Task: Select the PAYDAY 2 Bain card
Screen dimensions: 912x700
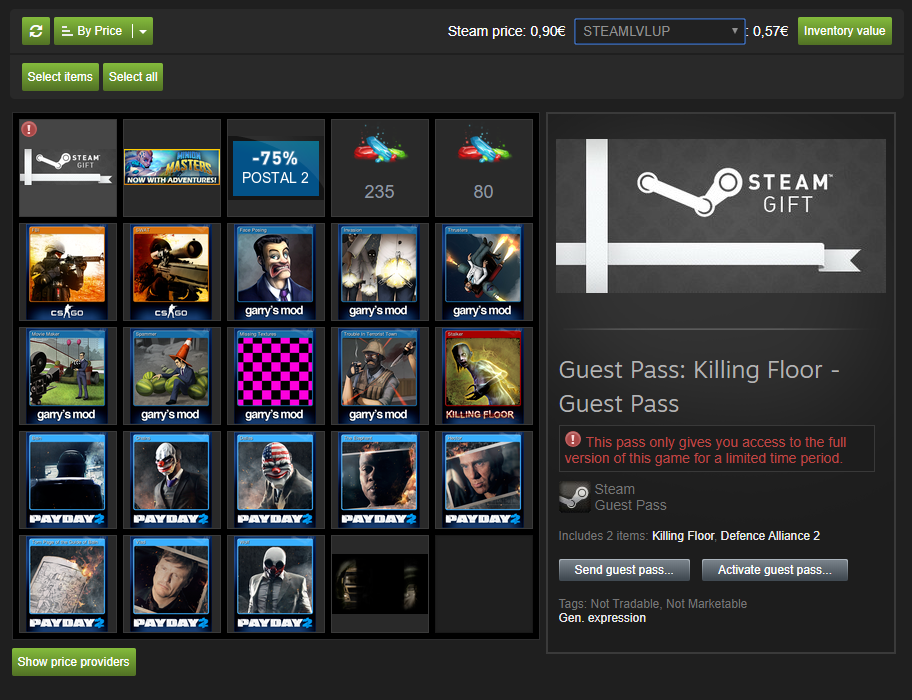Action: [68, 480]
